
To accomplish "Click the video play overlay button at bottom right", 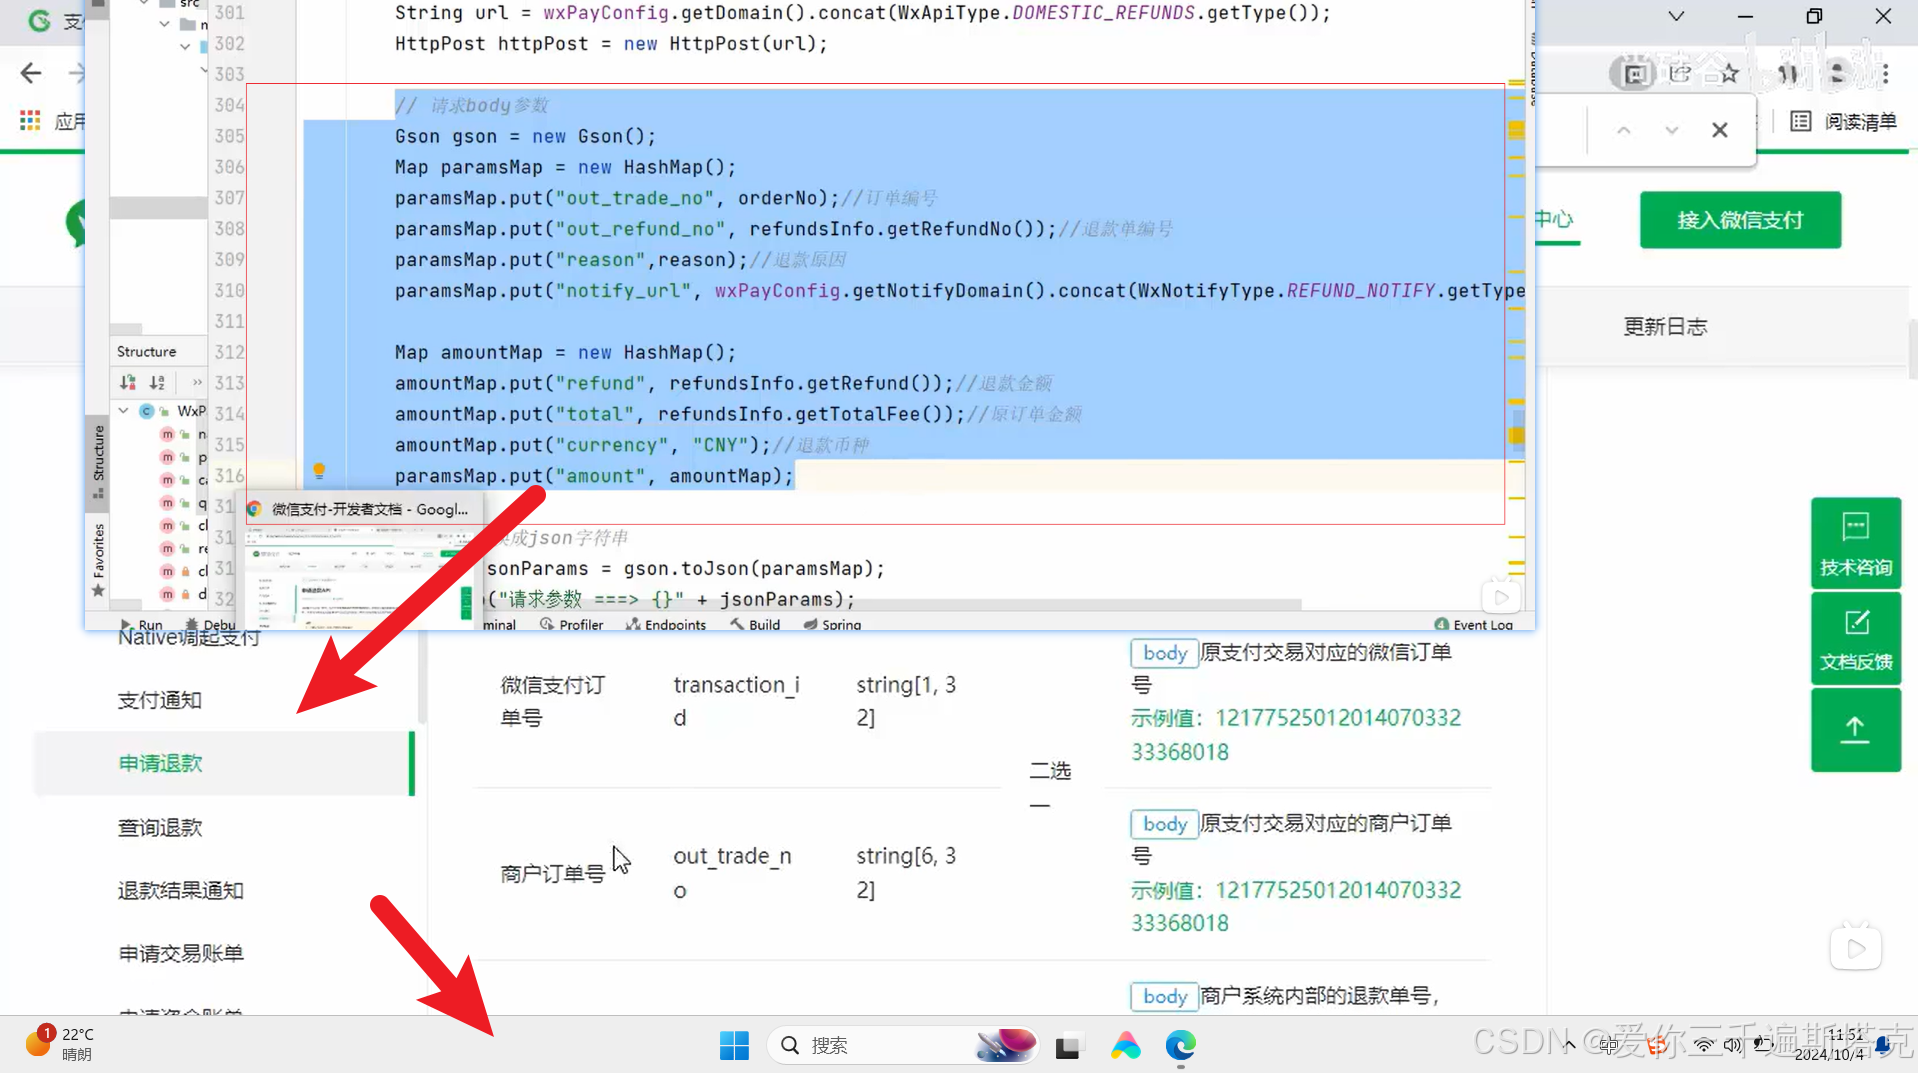I will click(x=1856, y=948).
